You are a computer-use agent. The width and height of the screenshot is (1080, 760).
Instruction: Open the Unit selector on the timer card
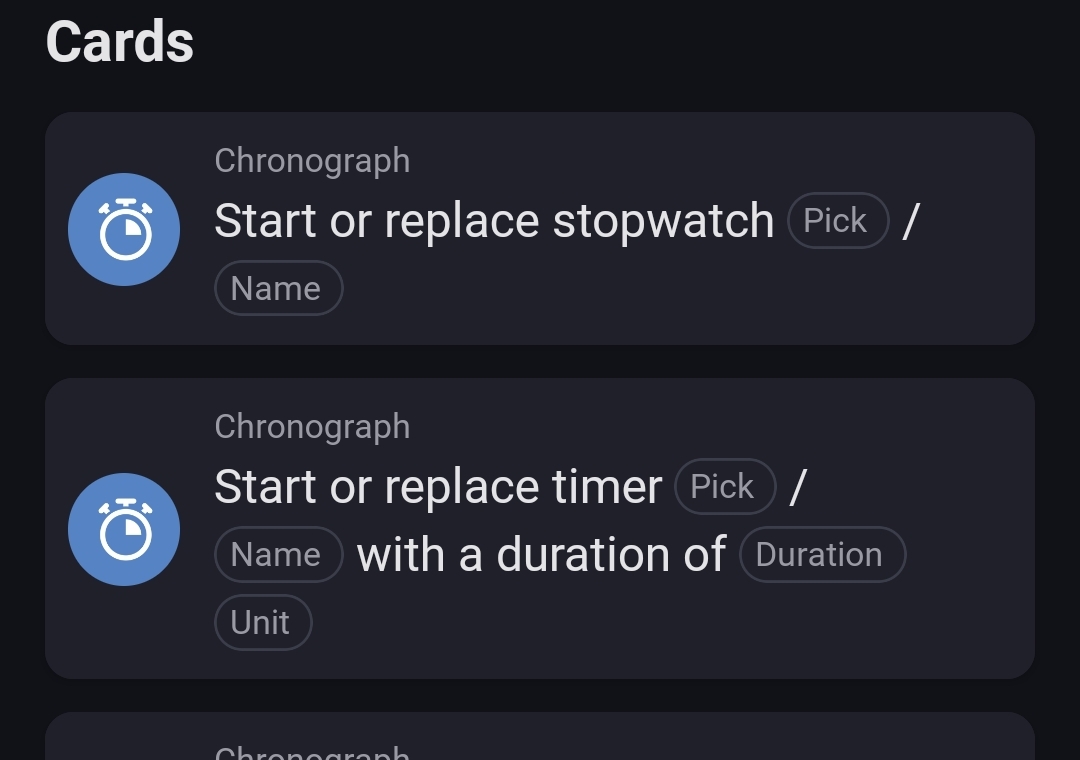[x=263, y=622]
